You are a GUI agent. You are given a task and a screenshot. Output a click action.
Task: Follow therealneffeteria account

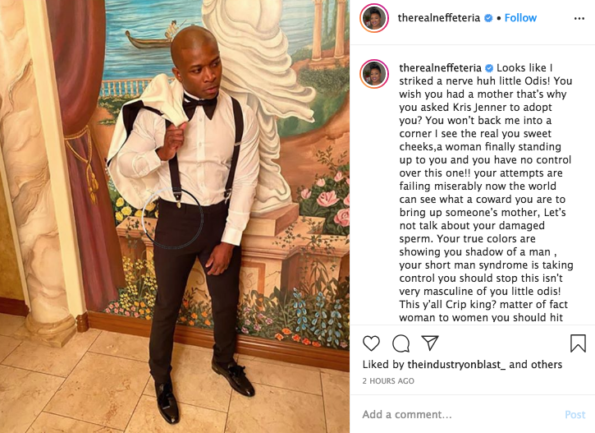click(520, 18)
